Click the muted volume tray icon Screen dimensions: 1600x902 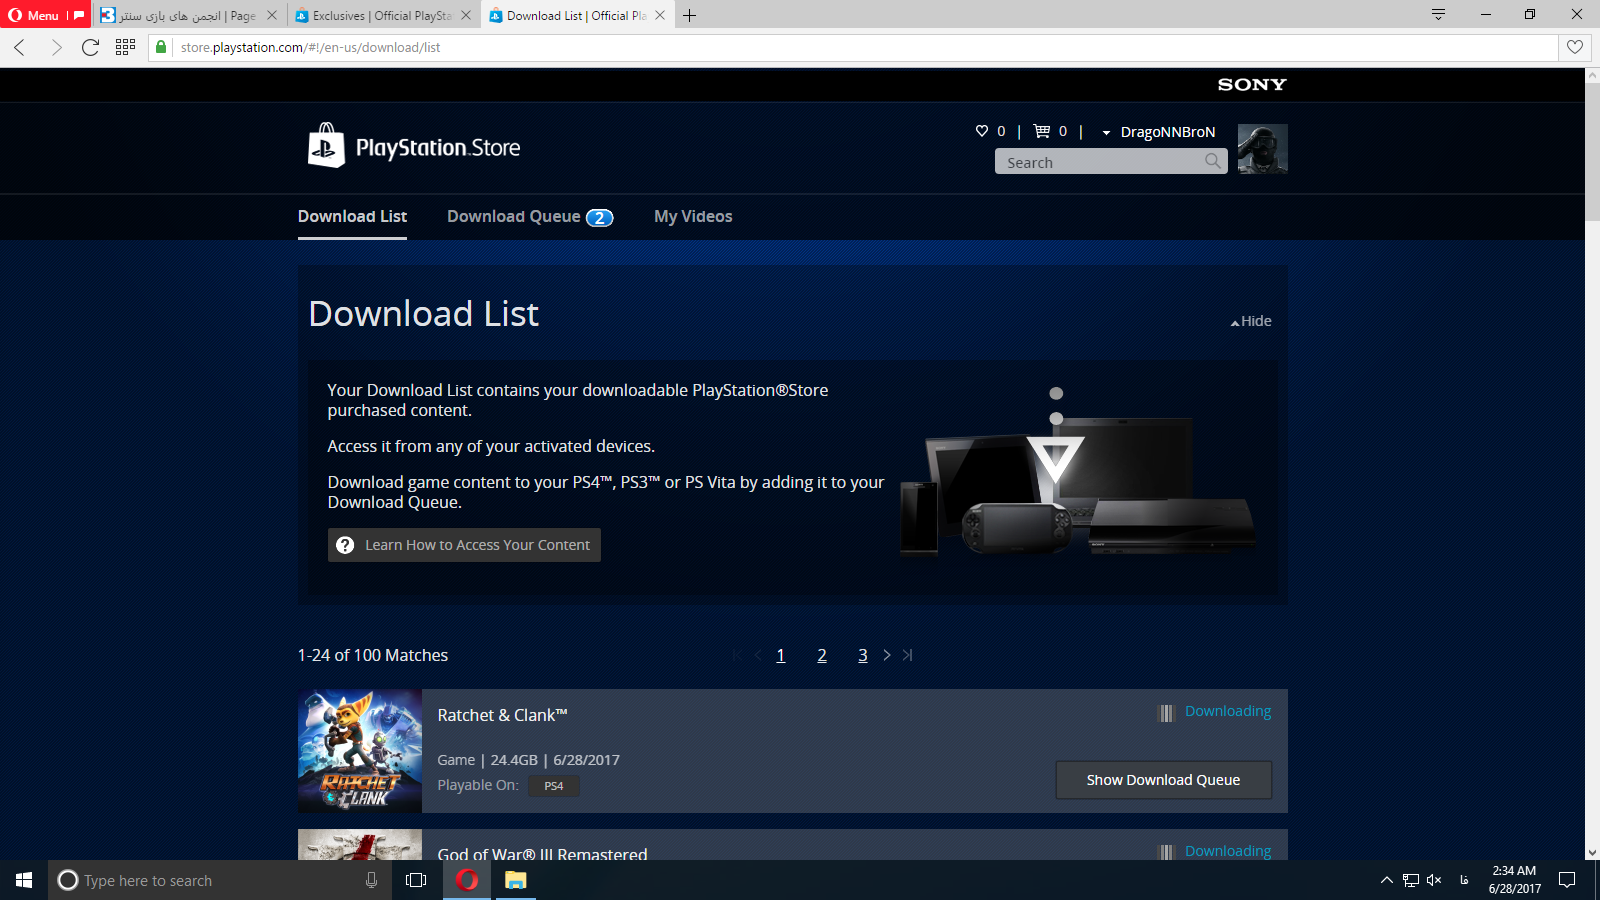tap(1434, 880)
